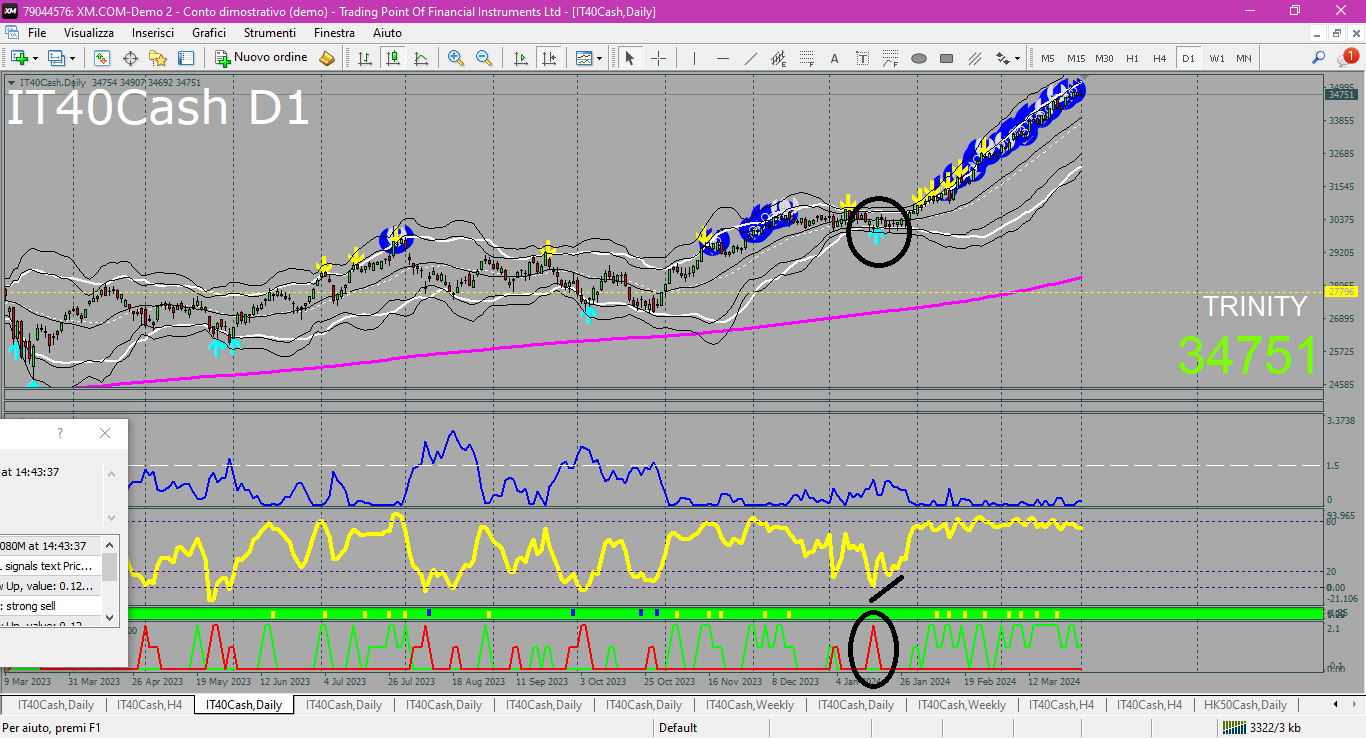The width and height of the screenshot is (1366, 738).
Task: Click alert dialog help question mark
Action: coord(60,433)
